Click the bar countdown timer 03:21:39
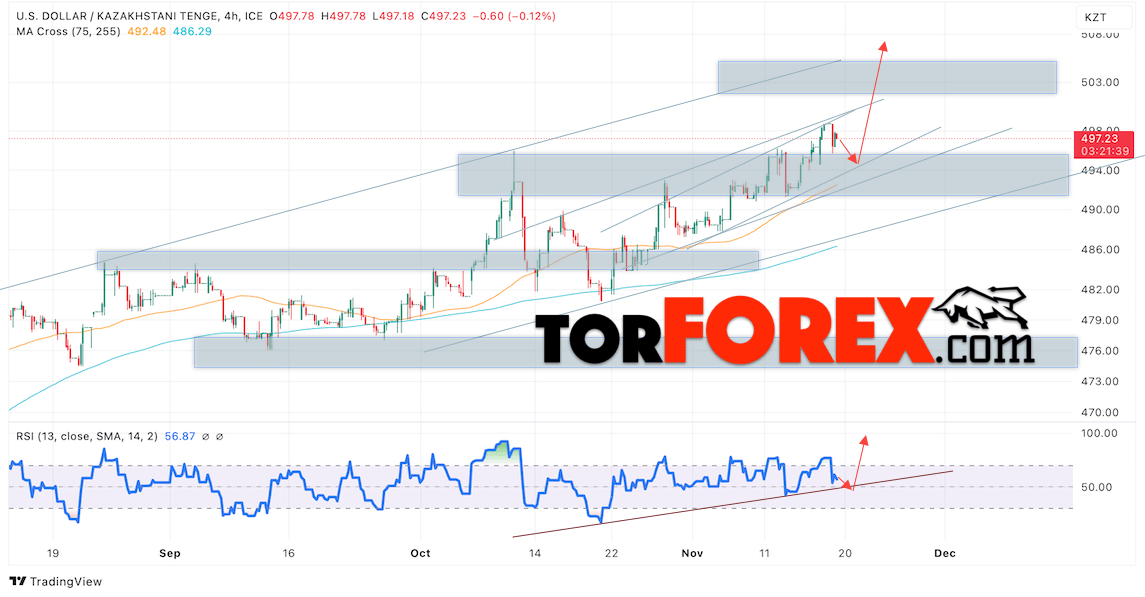Screen dimensions: 1145x597 1103,151
